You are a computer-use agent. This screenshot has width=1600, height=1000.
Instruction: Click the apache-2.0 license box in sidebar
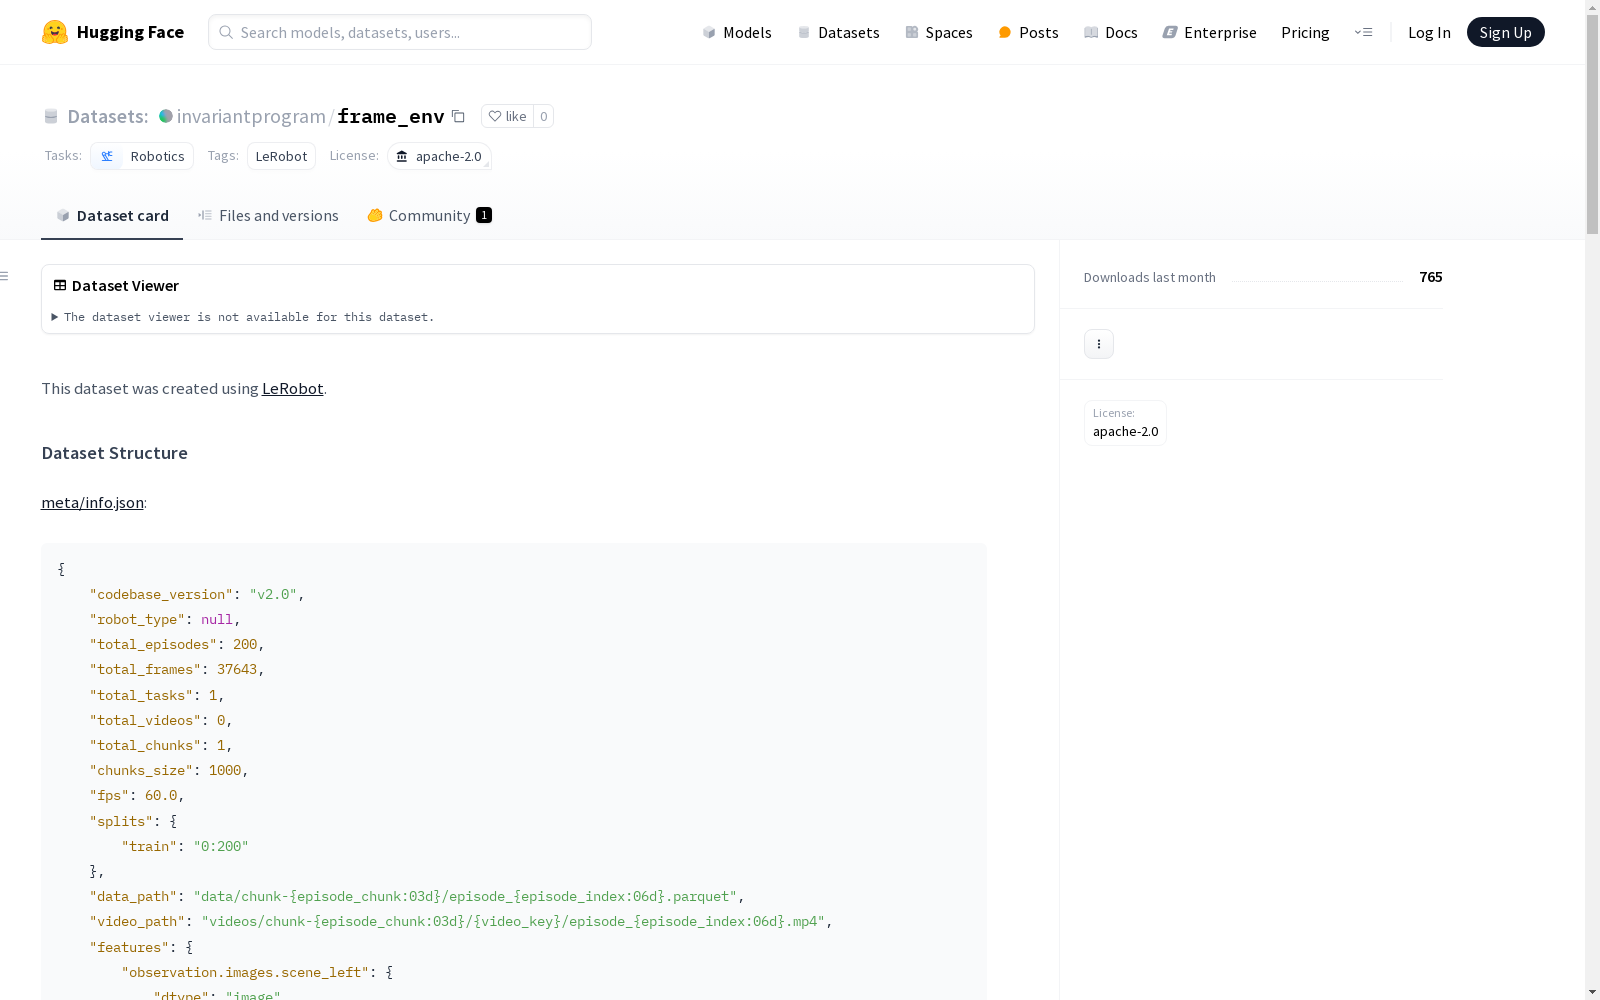(x=1125, y=423)
